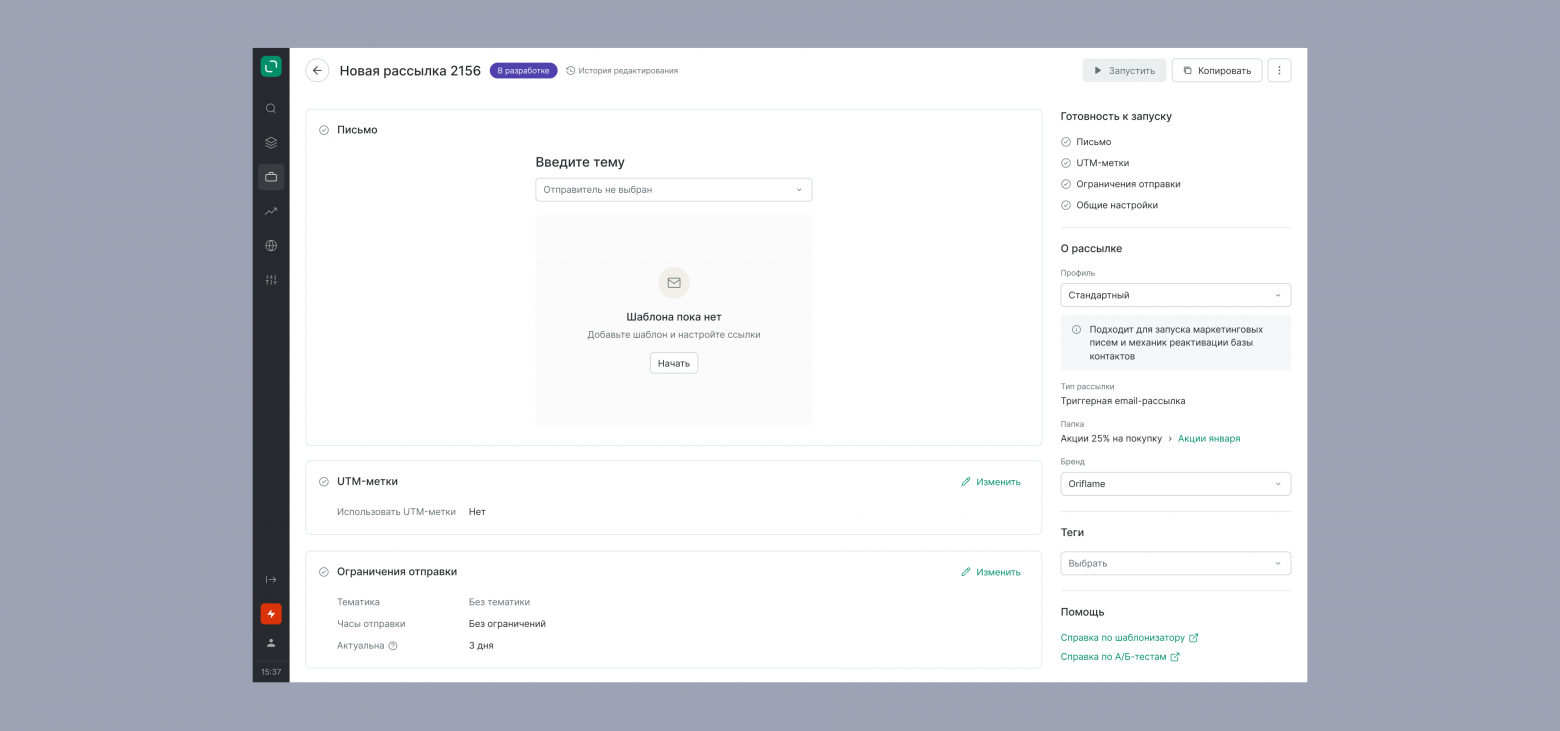This screenshot has height=731, width=1560.
Task: Click the 3 дня relevance value
Action: (x=481, y=646)
